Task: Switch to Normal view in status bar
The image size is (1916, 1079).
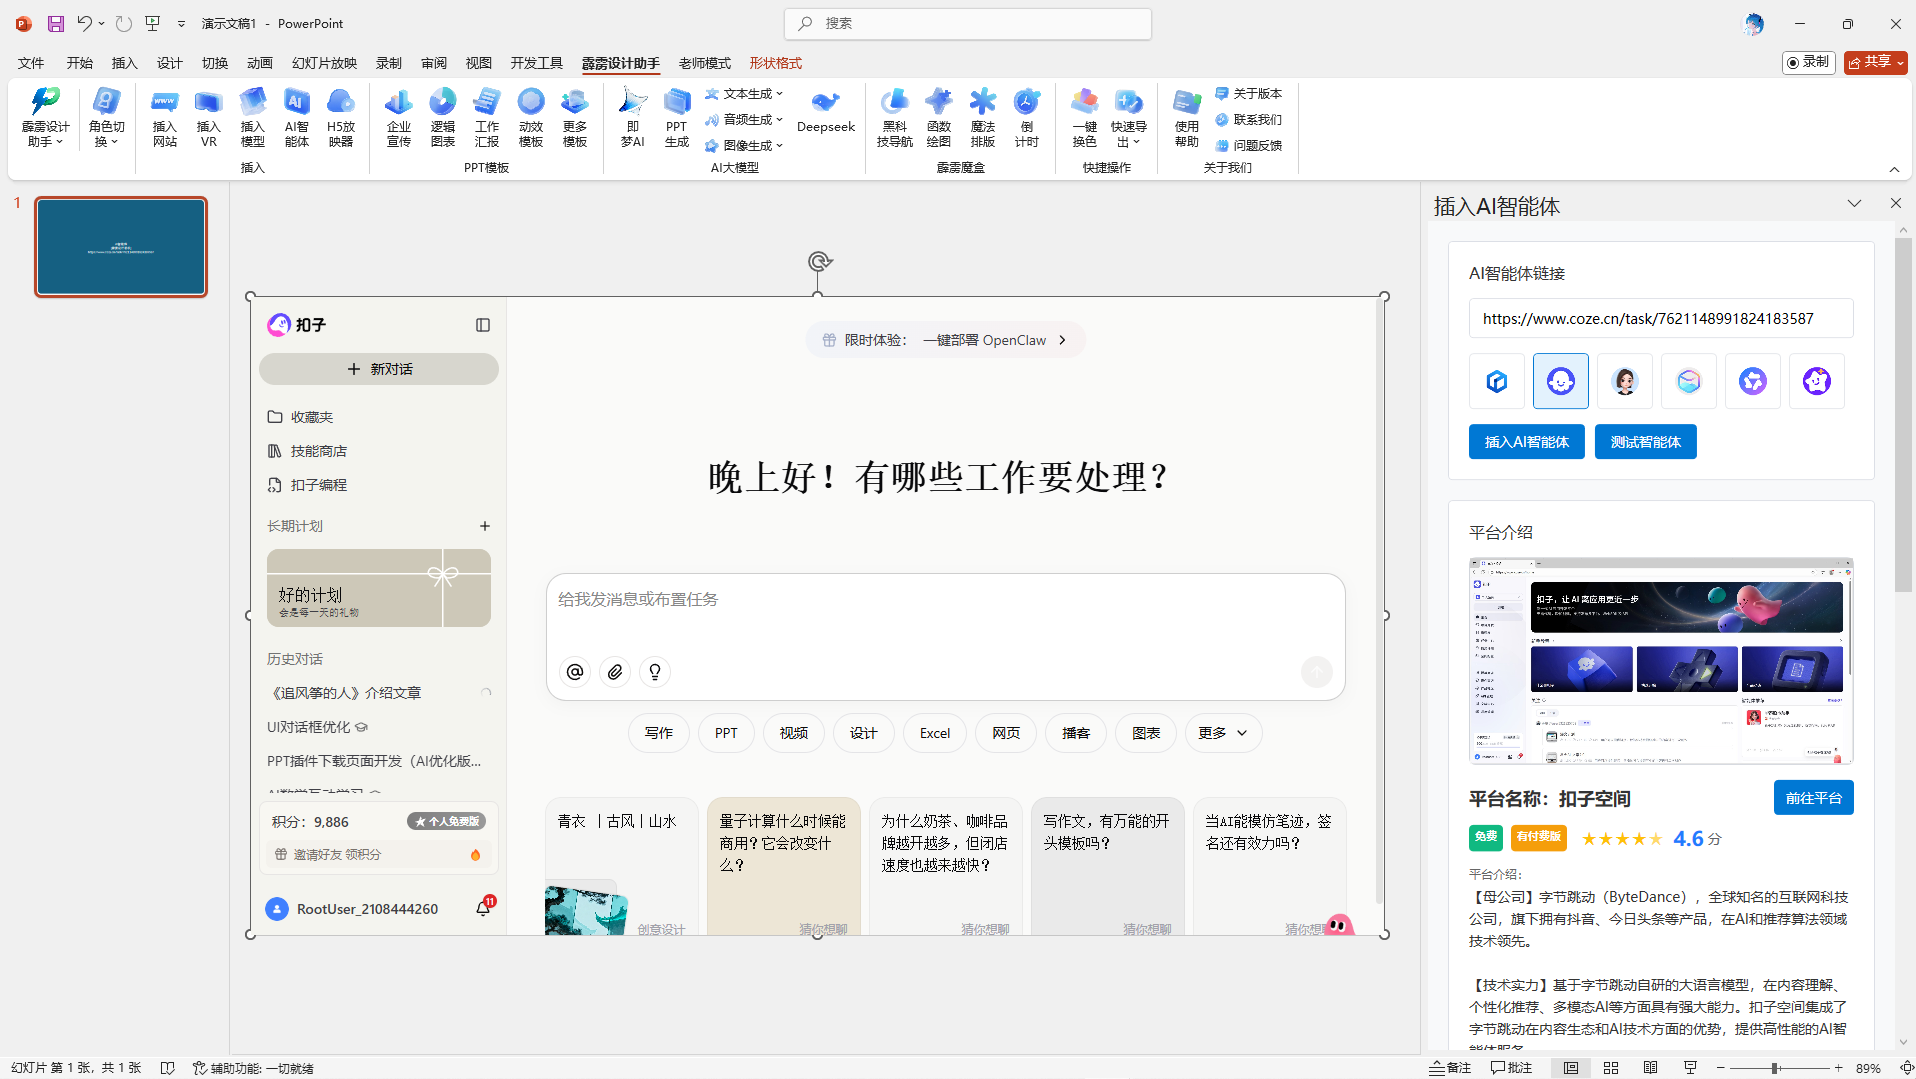Action: [1571, 1068]
